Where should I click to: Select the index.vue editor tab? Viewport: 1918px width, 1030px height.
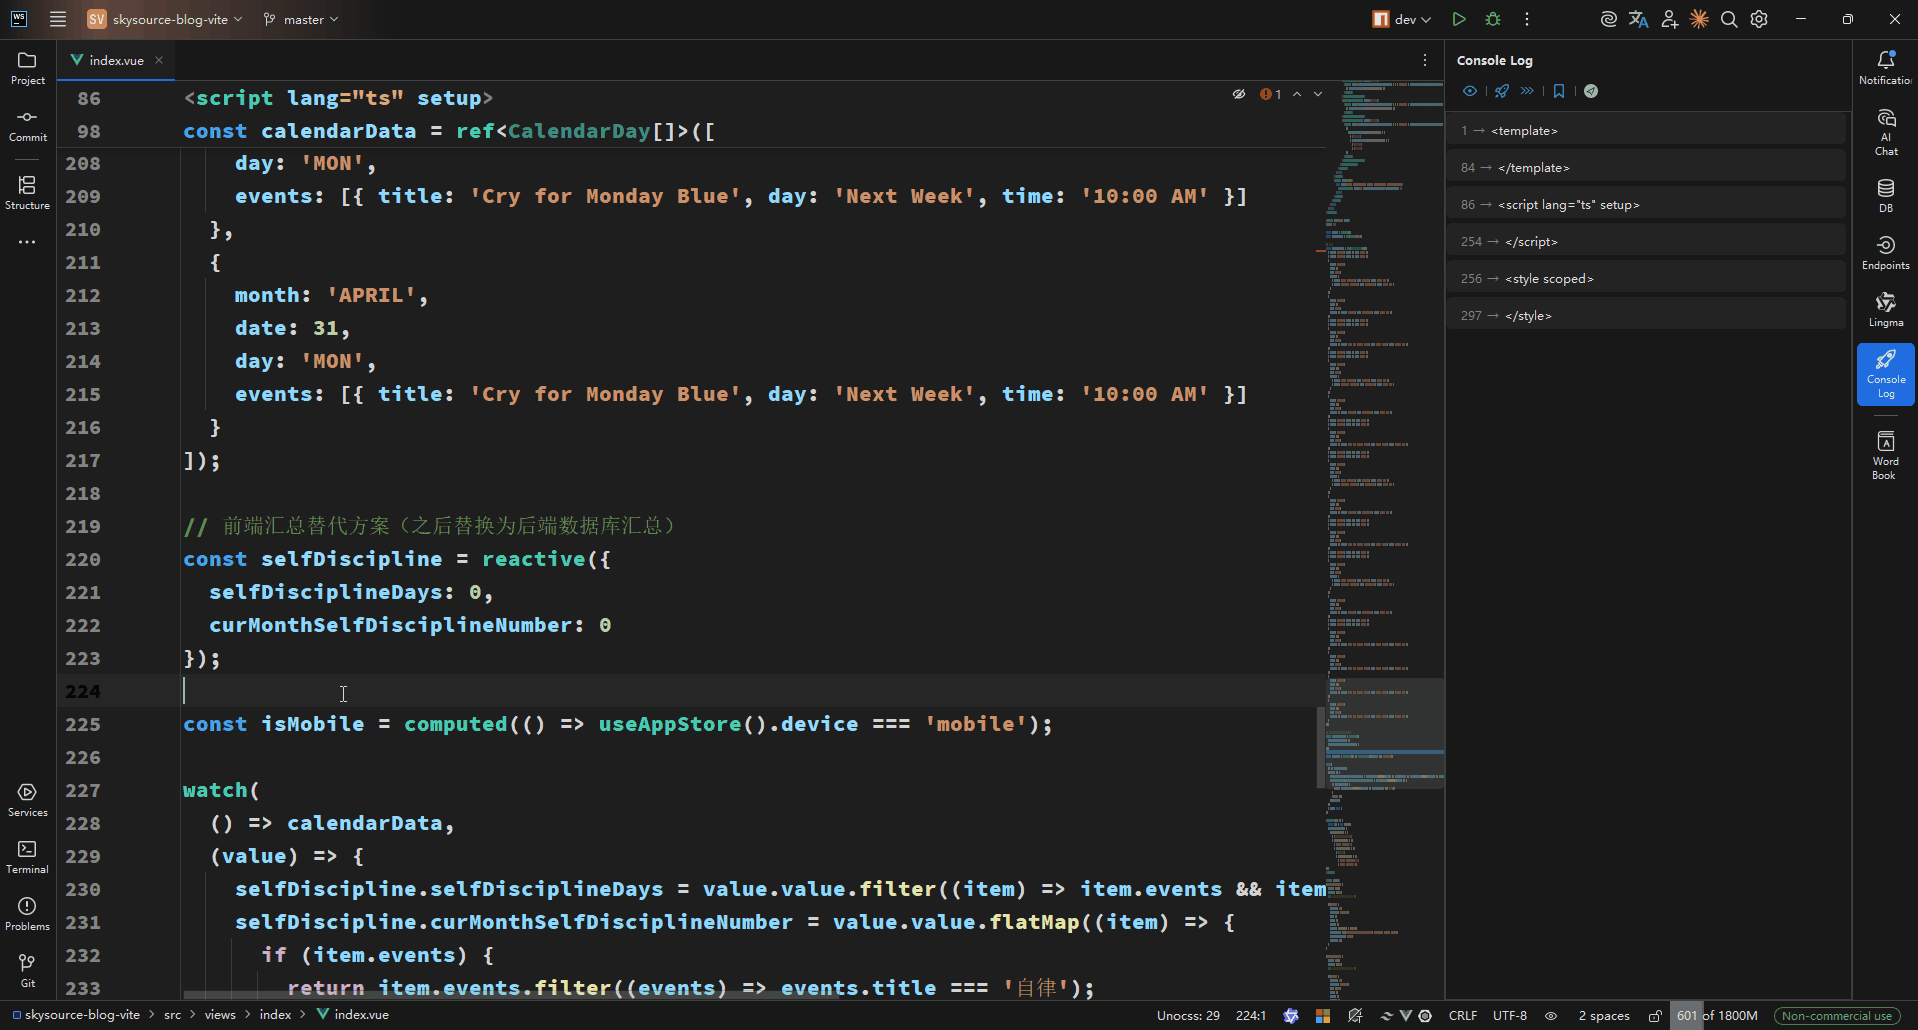[x=115, y=60]
